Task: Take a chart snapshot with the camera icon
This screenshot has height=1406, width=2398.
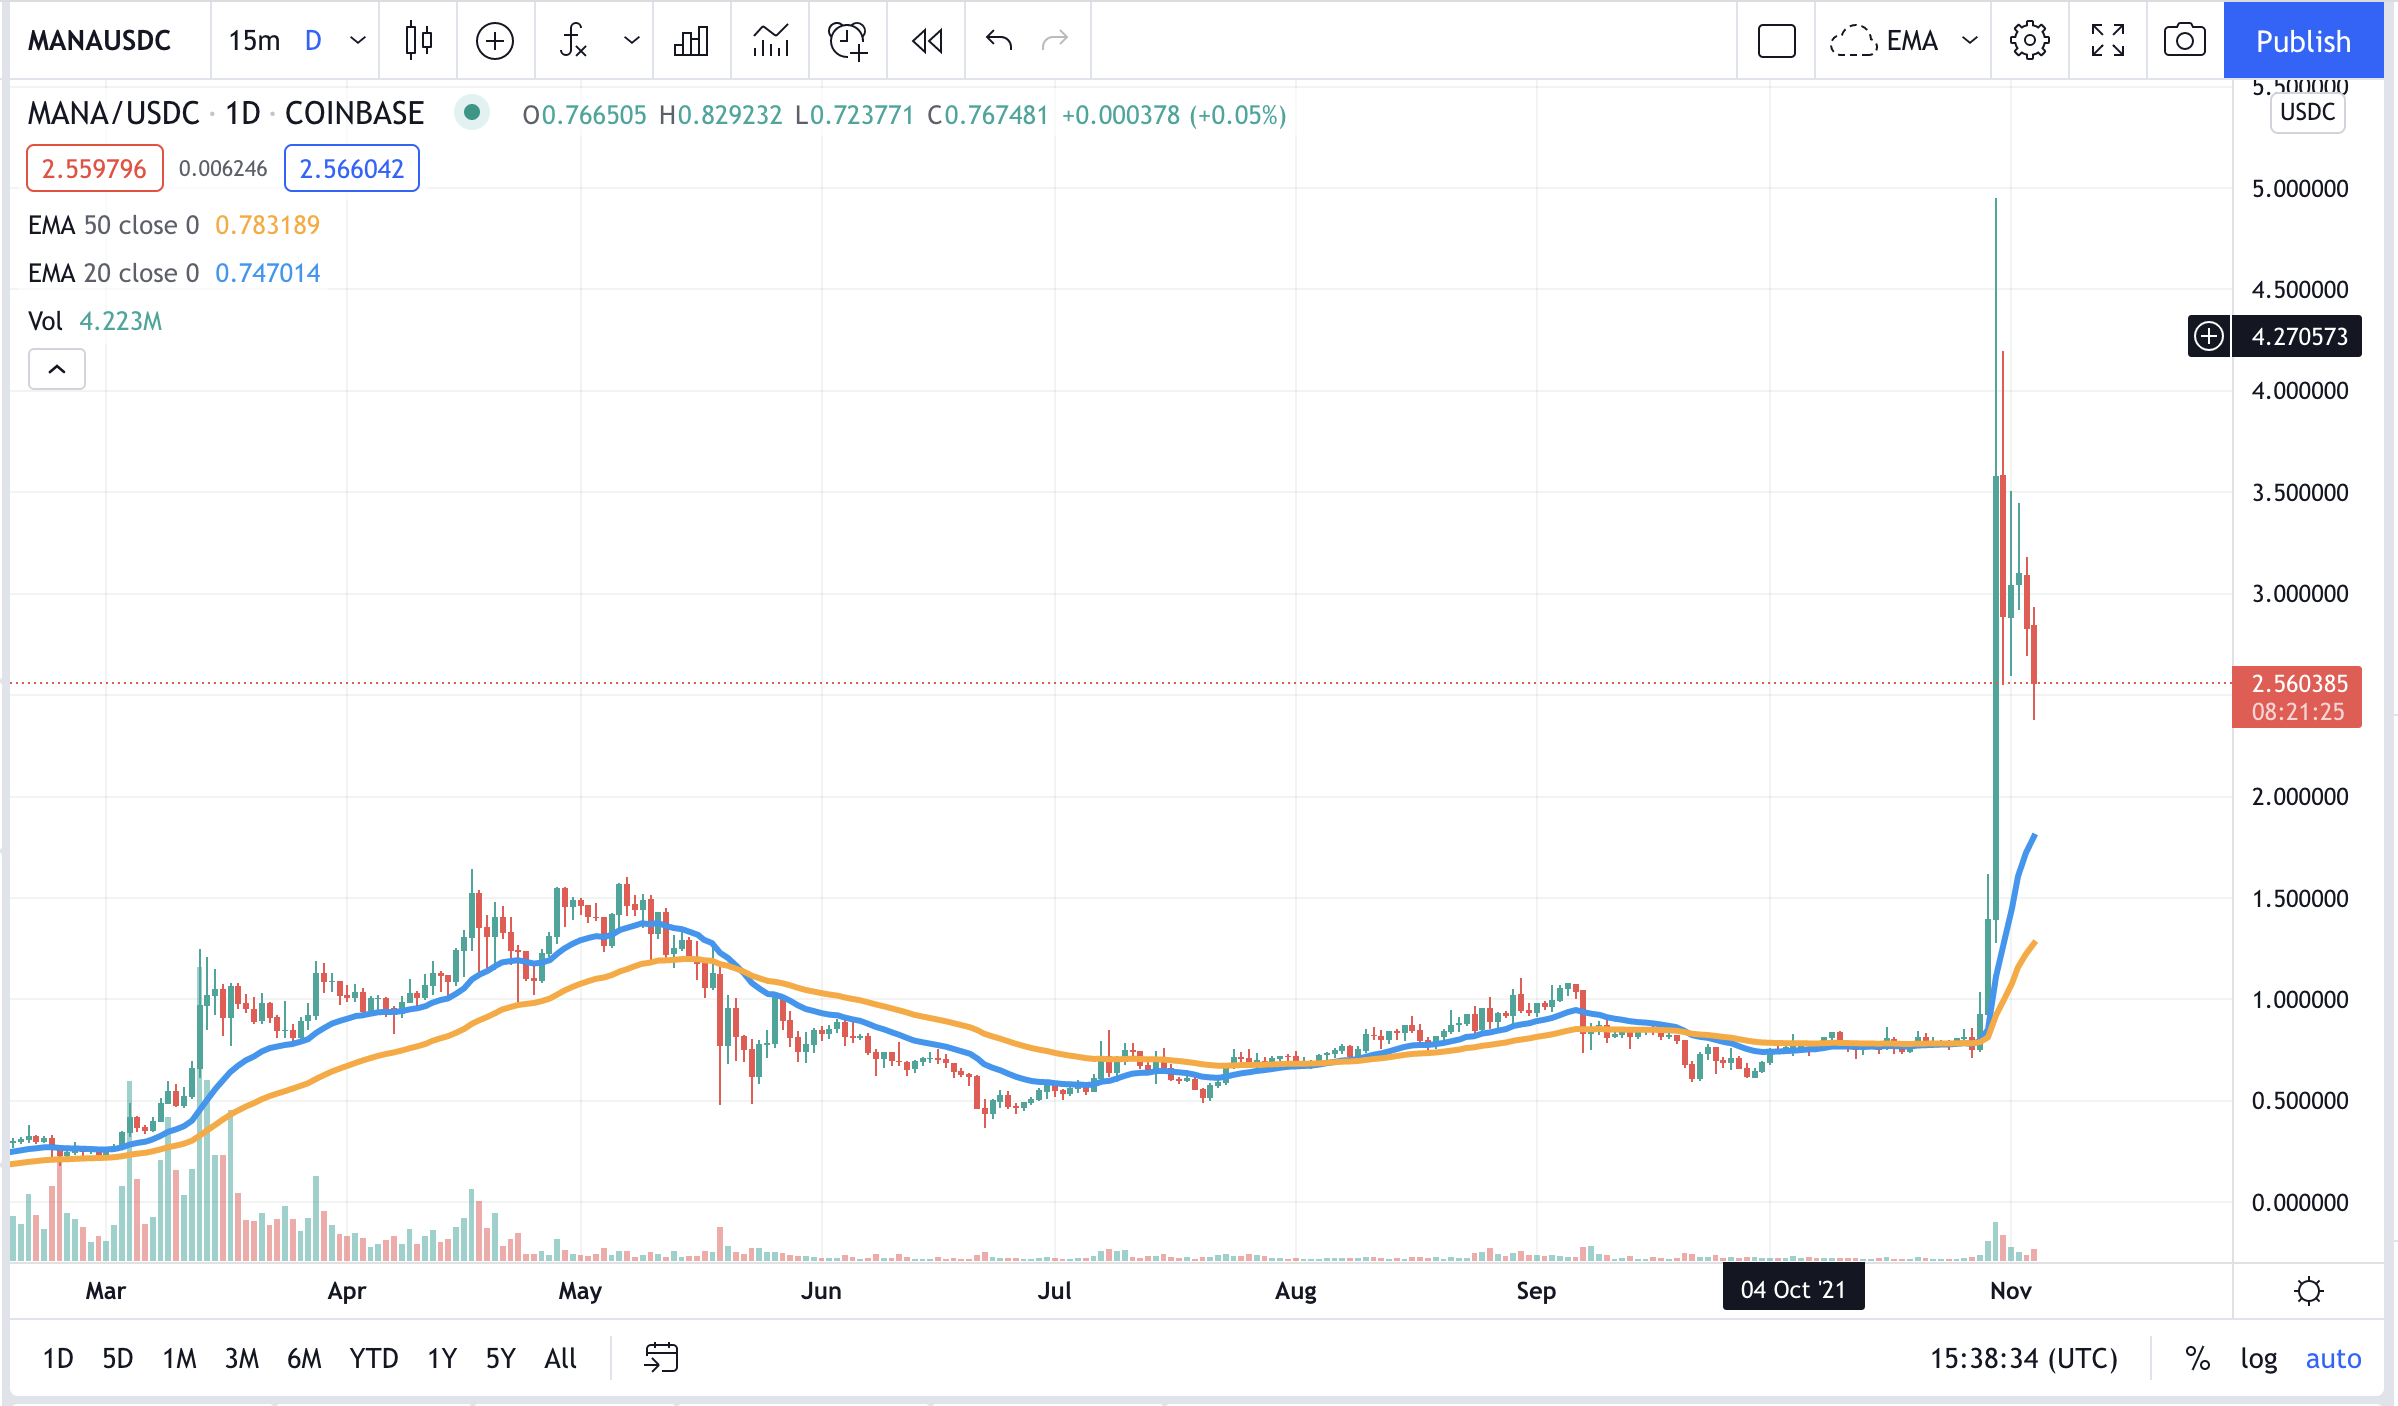Action: pyautogui.click(x=2184, y=41)
